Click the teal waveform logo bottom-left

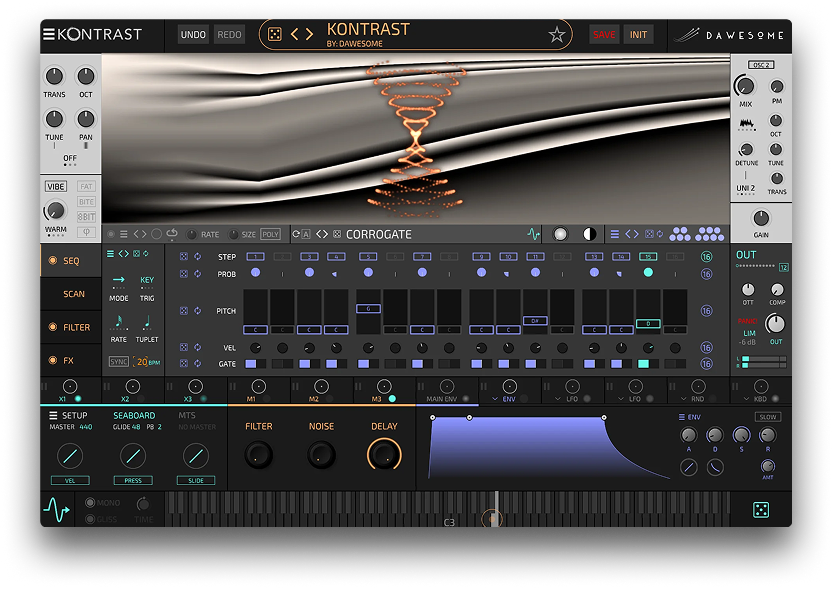(x=56, y=510)
